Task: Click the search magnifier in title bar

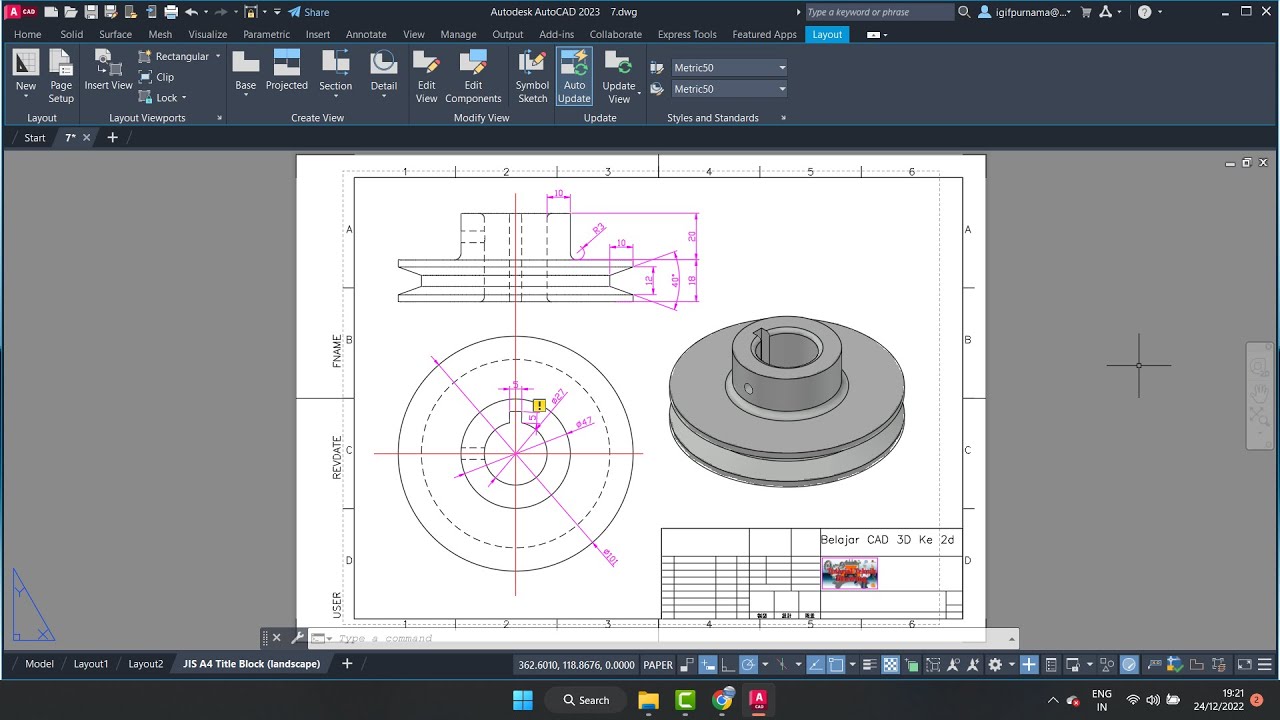Action: 964,12
